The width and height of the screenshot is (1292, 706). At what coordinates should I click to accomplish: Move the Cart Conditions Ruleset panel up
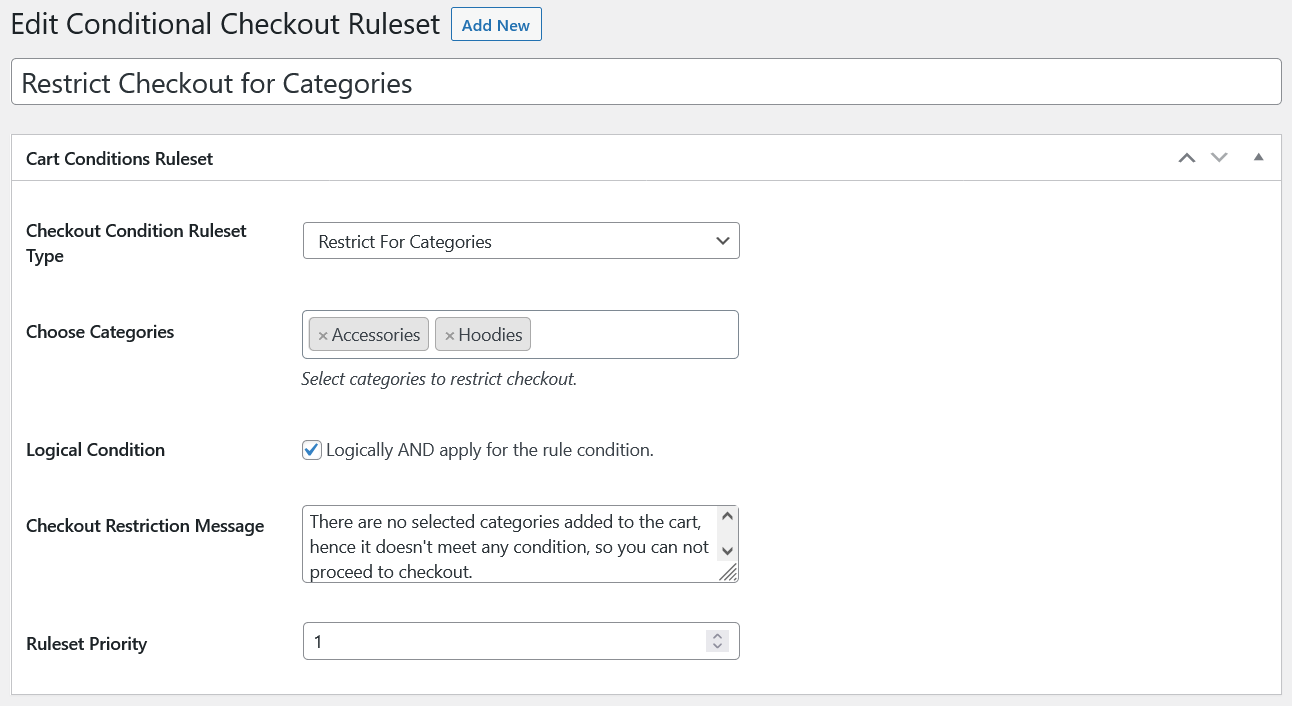click(x=1187, y=158)
